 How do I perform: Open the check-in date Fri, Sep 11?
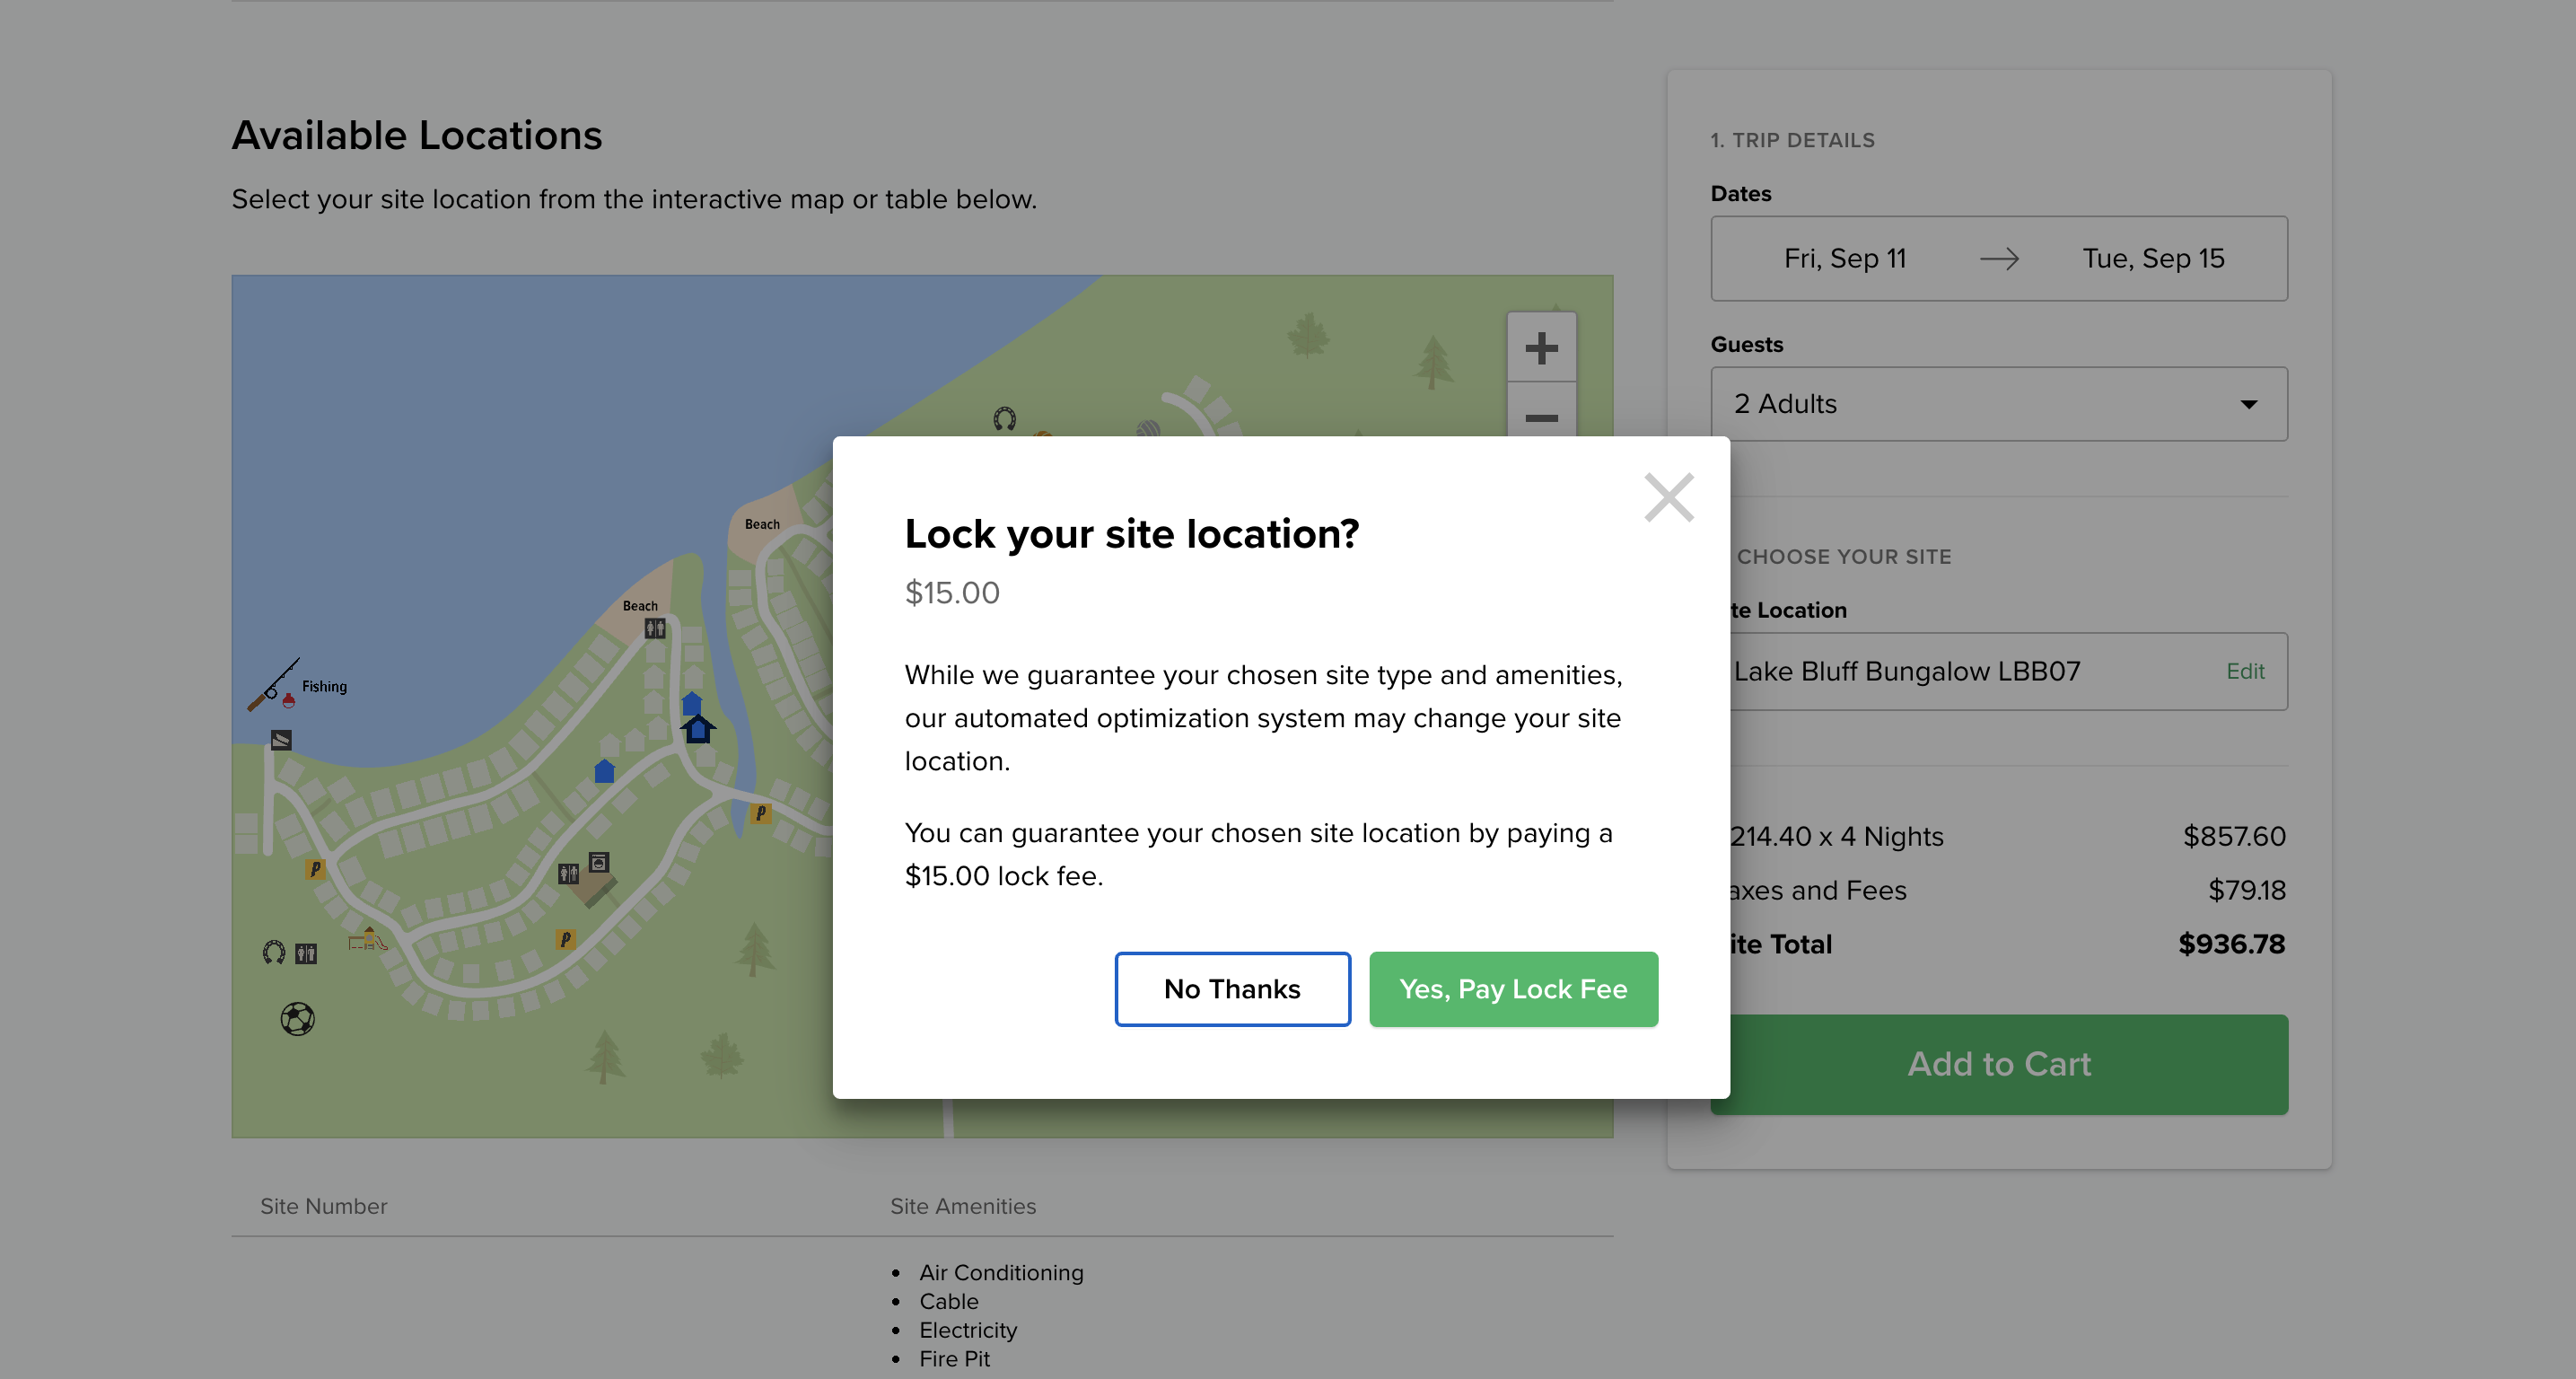1845,259
